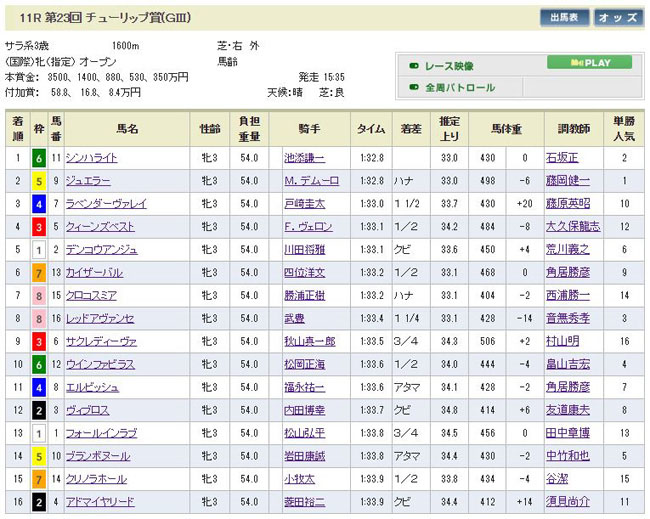Screen dimensions: 650x519
Task: Open horse デンコウアンジュ link
Action: pyautogui.click(x=101, y=250)
